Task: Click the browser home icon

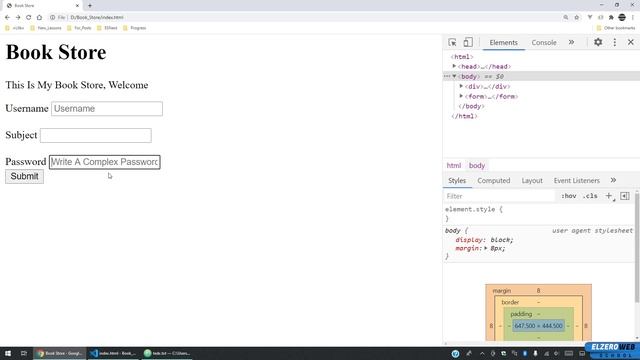Action: pos(39,18)
